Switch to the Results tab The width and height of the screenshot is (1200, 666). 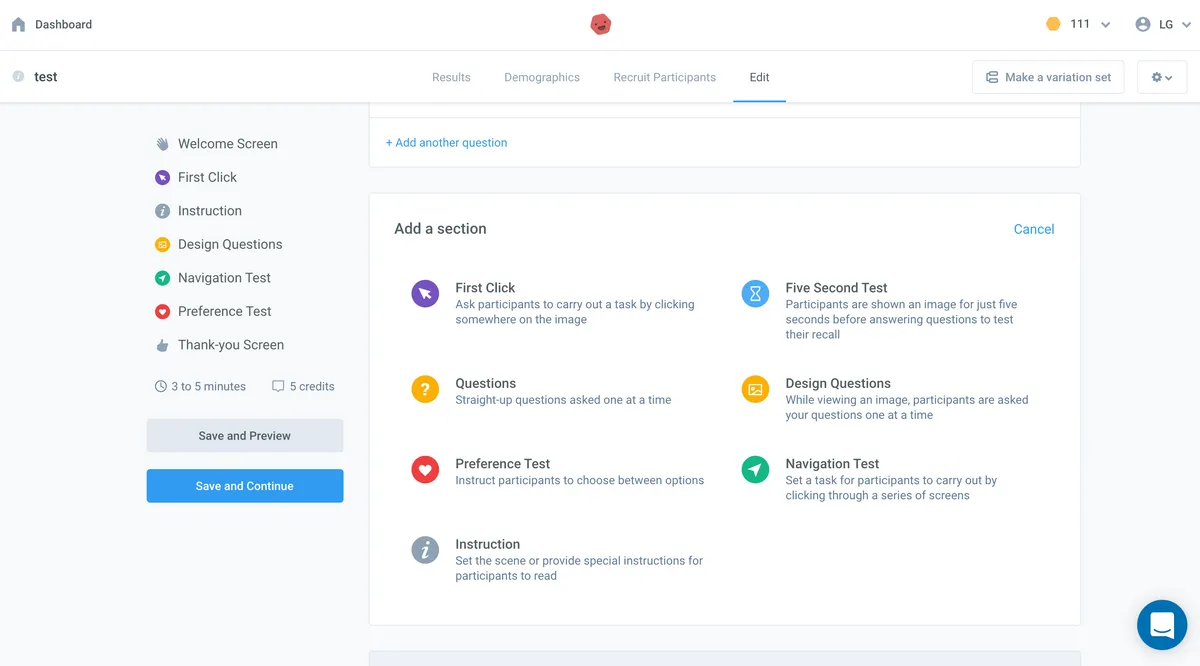coord(451,77)
